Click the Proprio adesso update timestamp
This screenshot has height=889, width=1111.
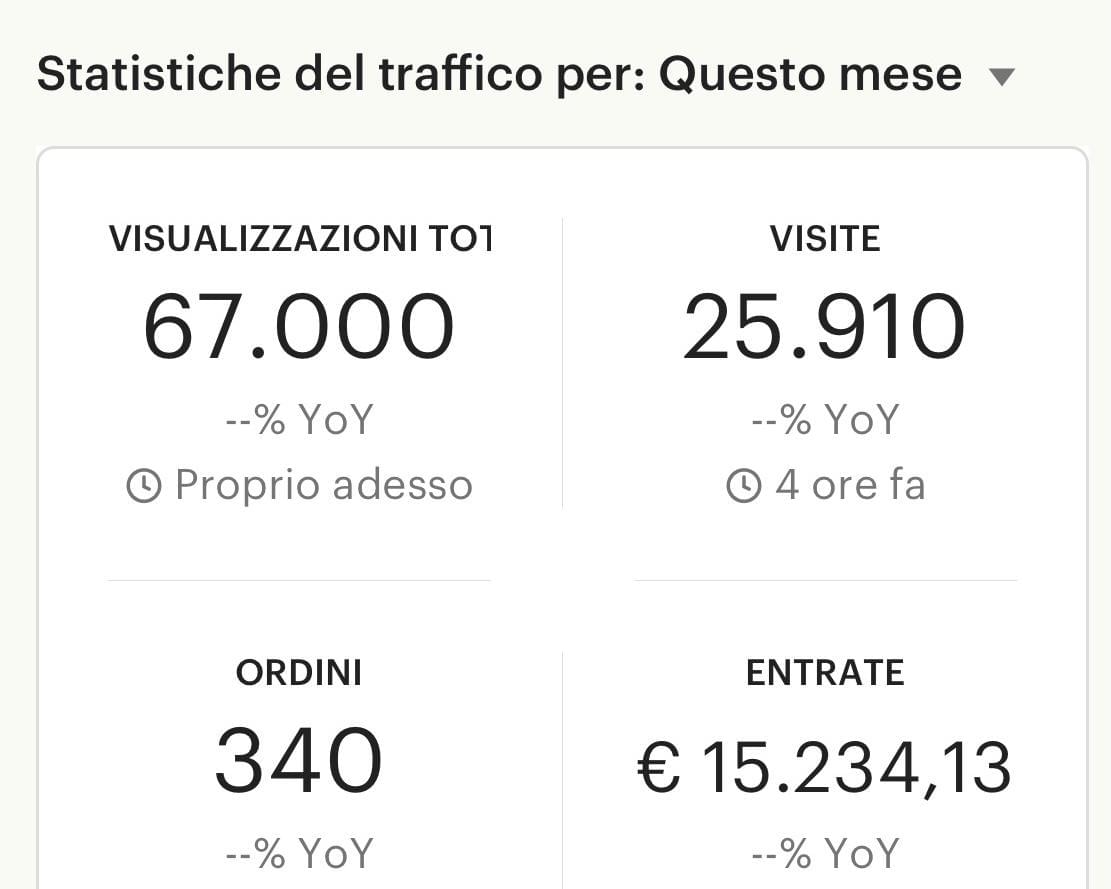[324, 486]
